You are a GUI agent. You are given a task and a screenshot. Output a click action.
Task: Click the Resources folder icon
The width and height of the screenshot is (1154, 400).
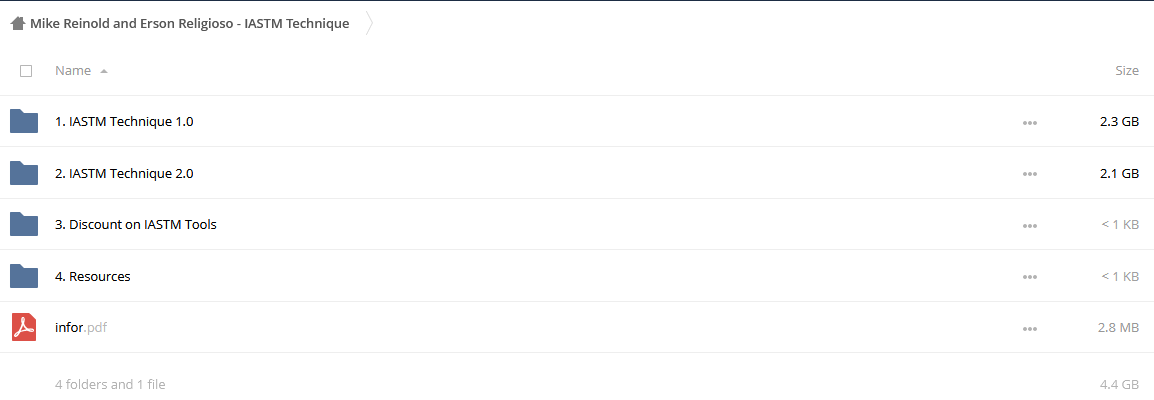click(x=24, y=276)
